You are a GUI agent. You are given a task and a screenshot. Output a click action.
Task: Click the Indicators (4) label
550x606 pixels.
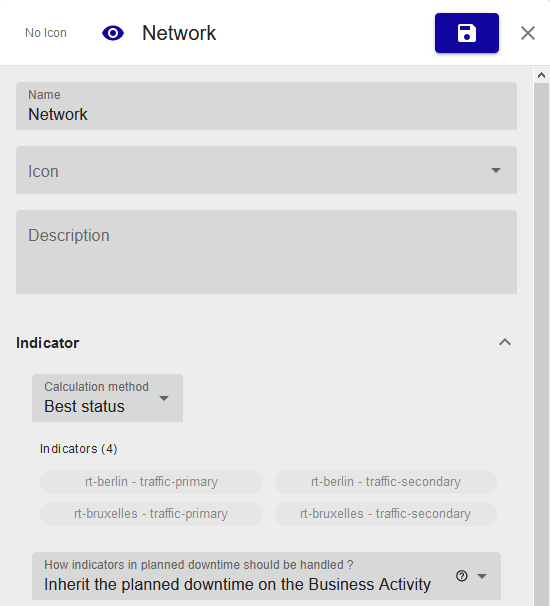point(78,449)
